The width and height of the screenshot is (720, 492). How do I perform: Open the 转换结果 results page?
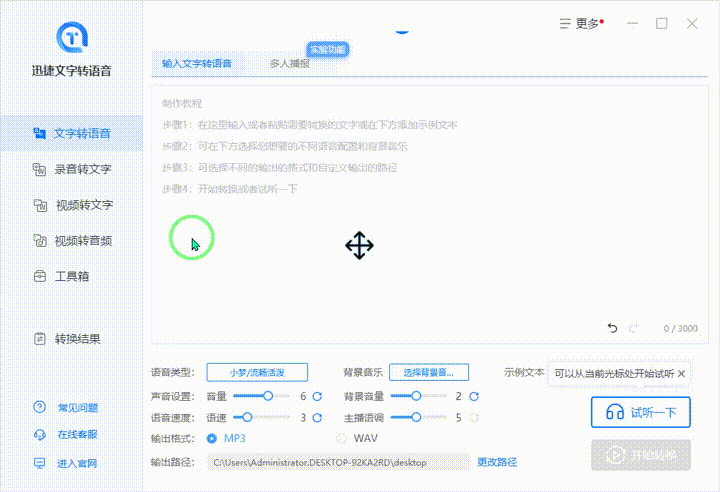72,339
